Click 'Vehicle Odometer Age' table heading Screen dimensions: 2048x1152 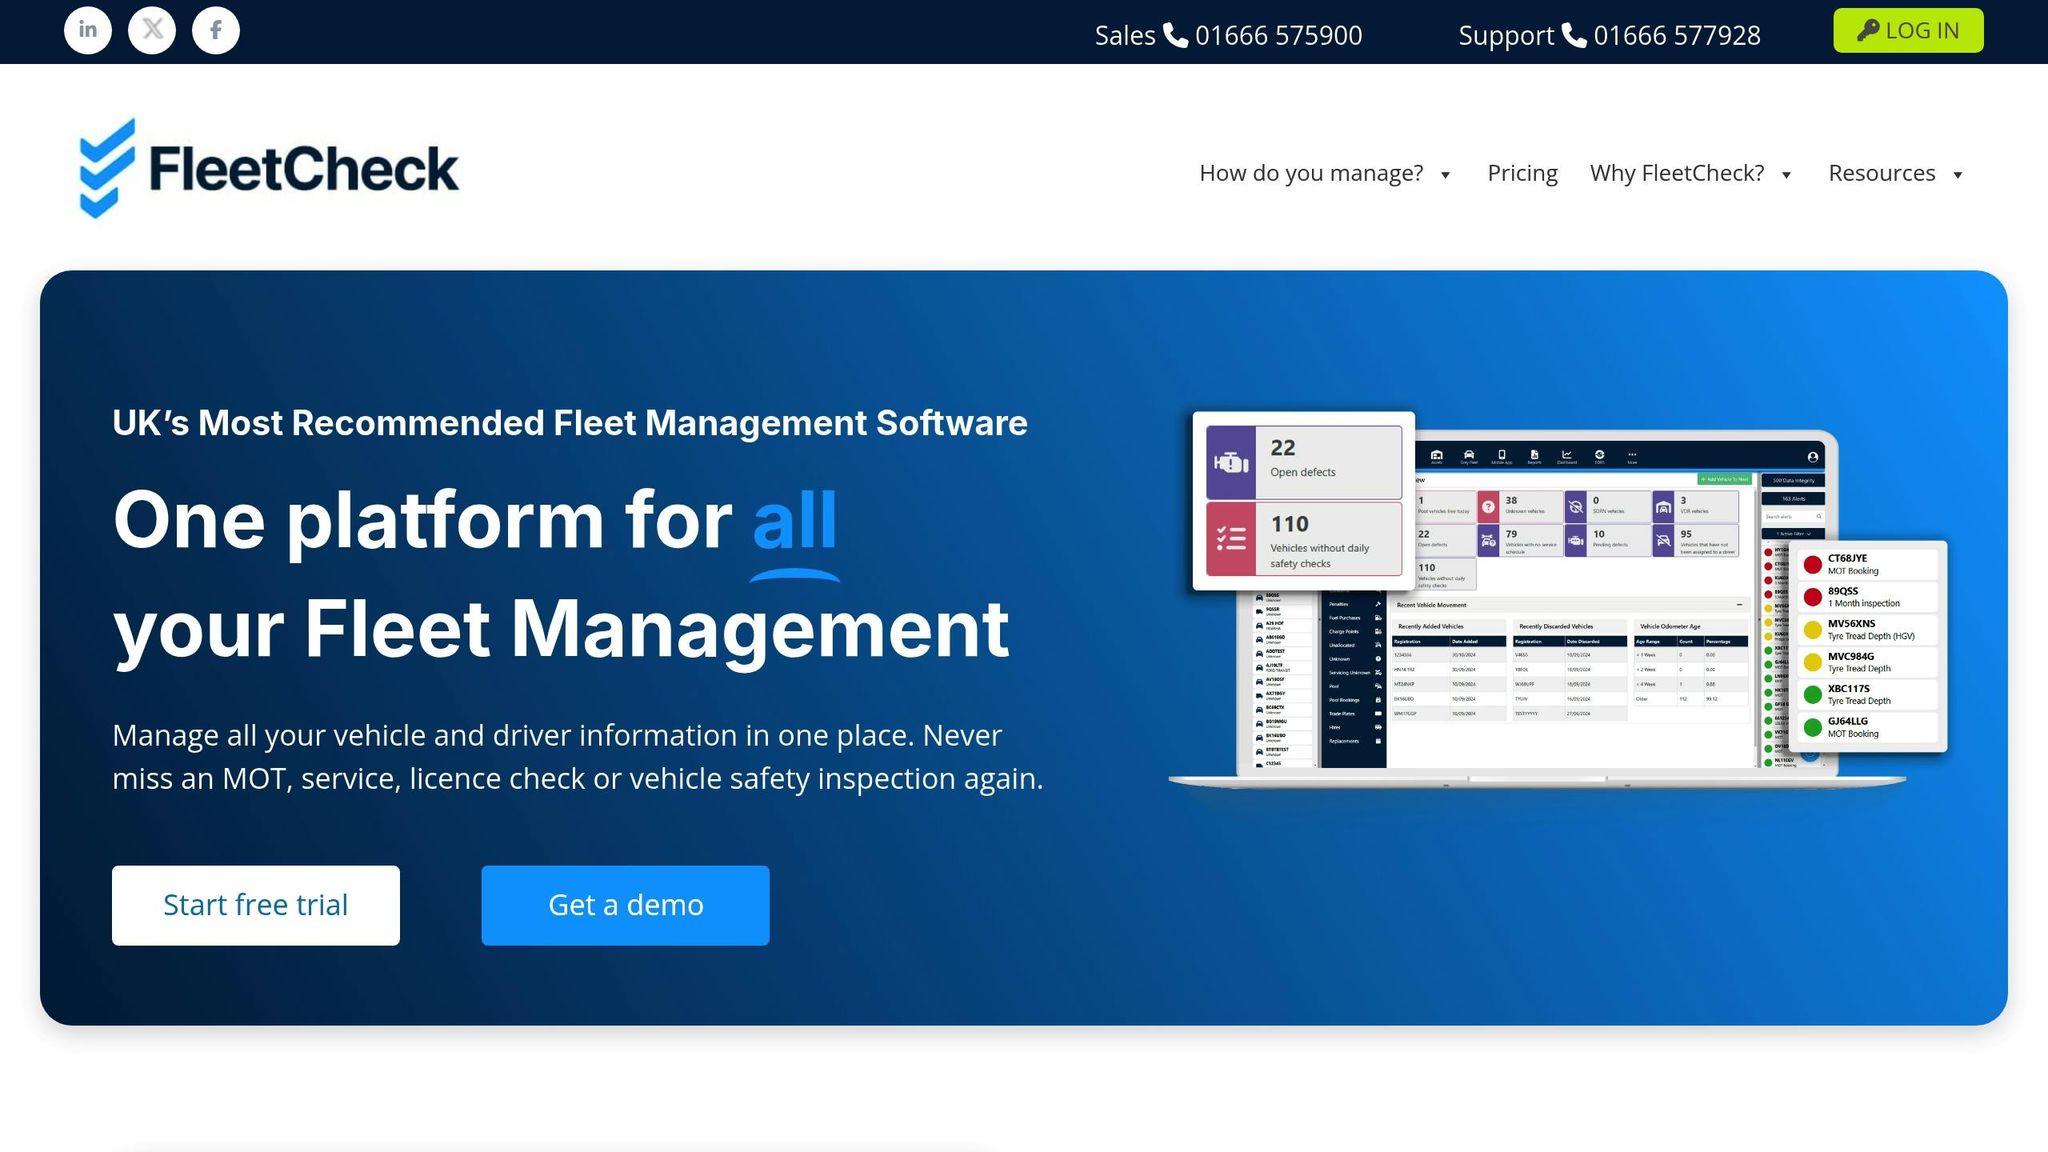(x=1670, y=626)
